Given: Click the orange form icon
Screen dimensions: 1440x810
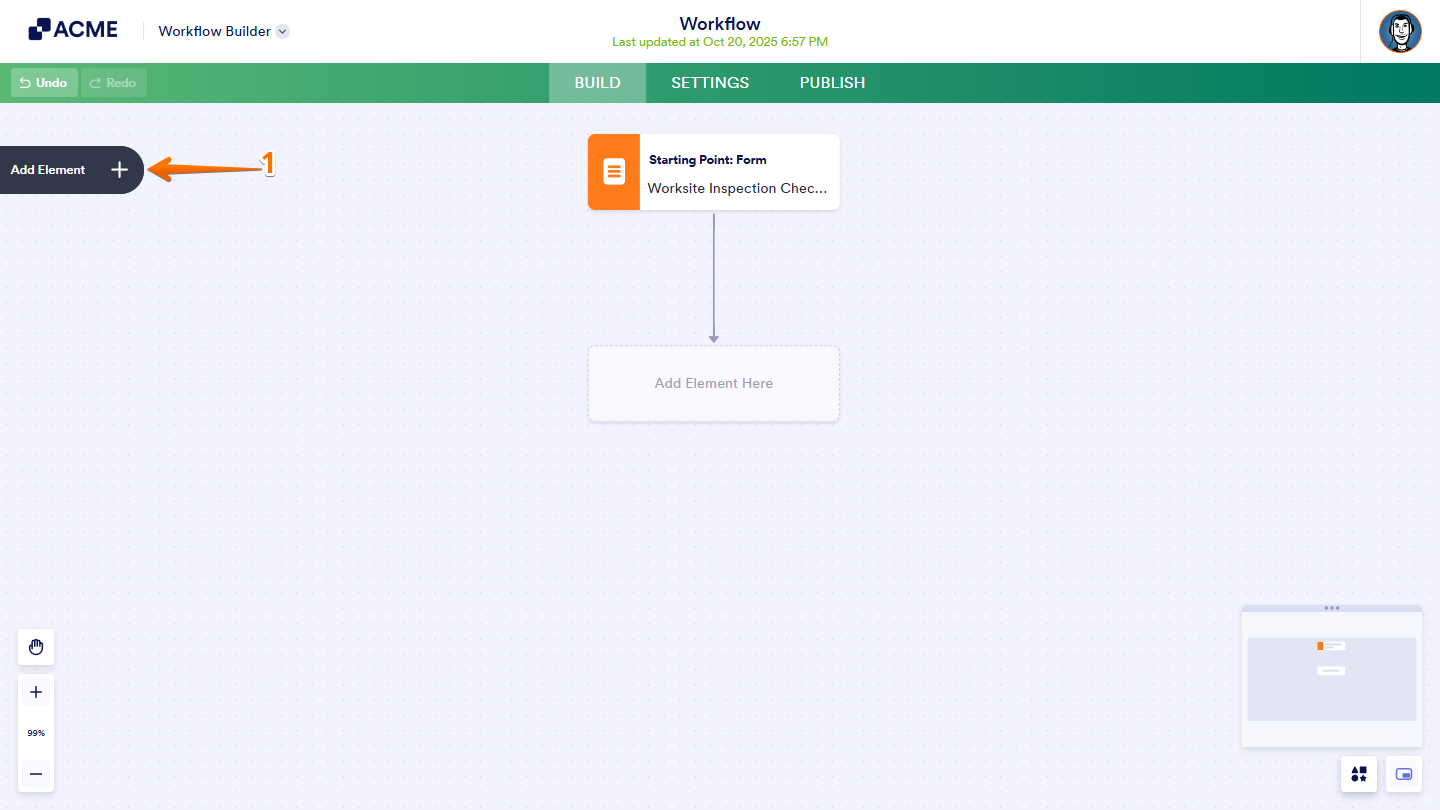Looking at the screenshot, I should (x=614, y=172).
